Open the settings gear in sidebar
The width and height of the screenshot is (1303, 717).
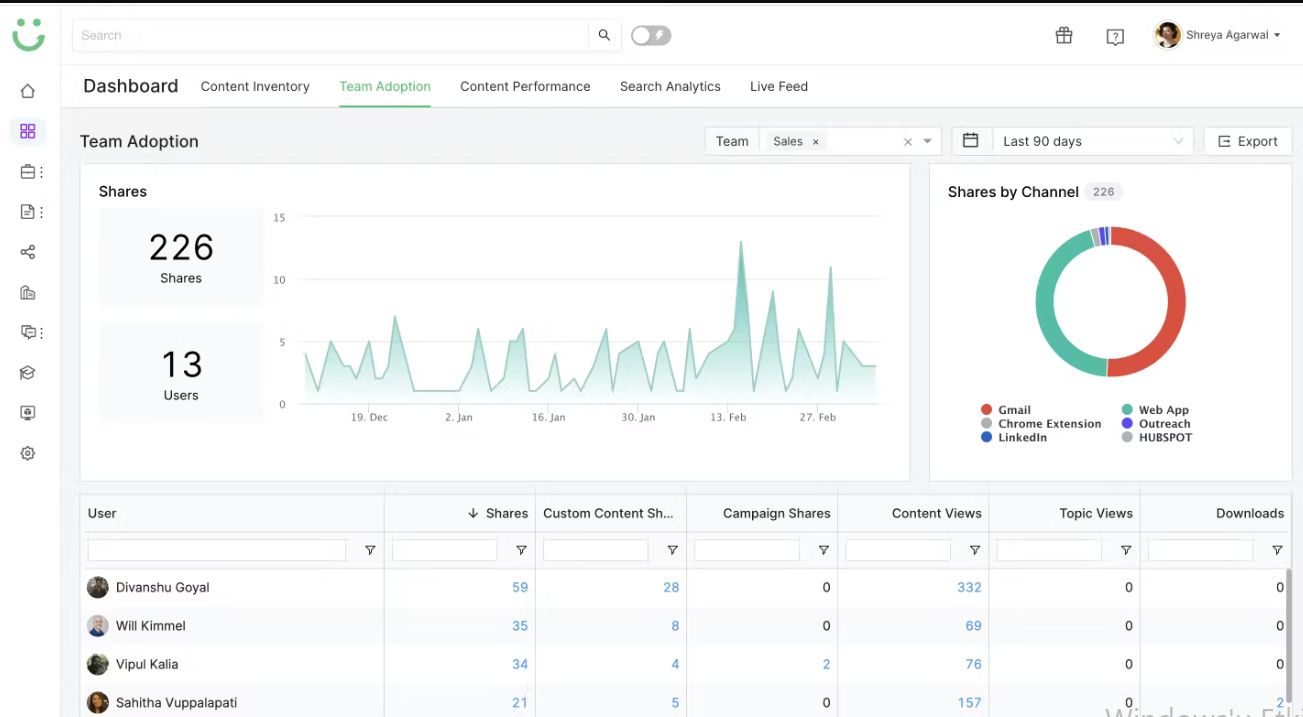[x=28, y=453]
